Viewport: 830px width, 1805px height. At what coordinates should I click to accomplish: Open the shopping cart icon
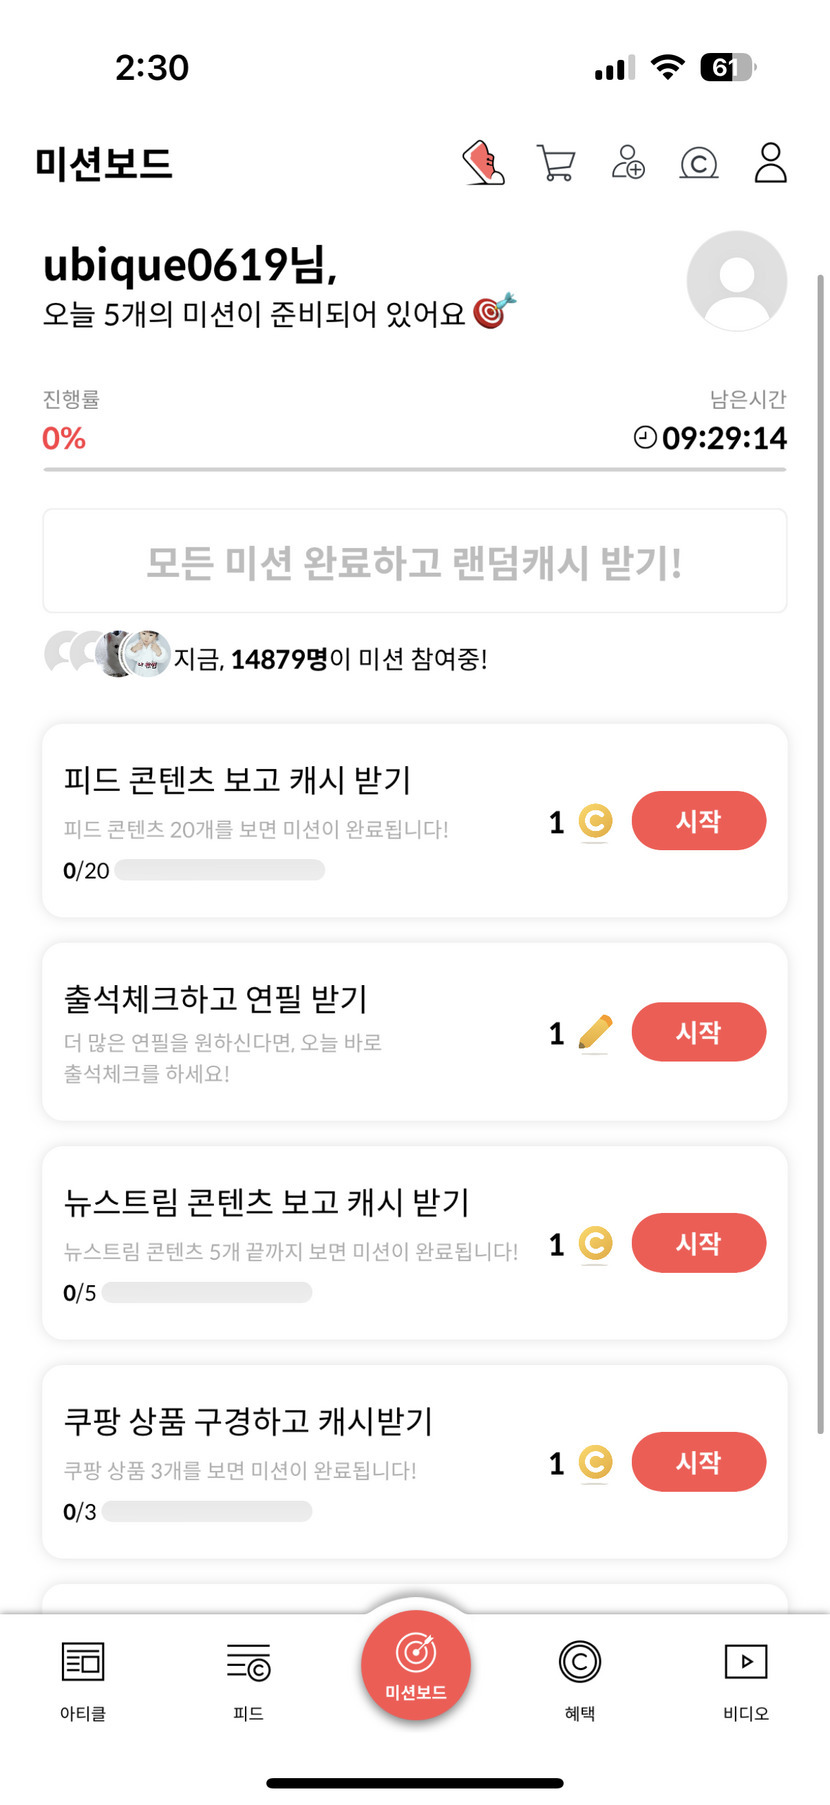click(556, 163)
